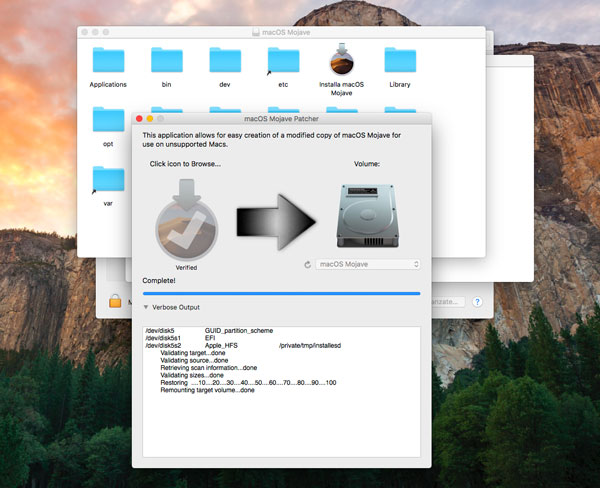The width and height of the screenshot is (600, 488).
Task: Click the 'Verified' label under installer icon
Action: [186, 268]
